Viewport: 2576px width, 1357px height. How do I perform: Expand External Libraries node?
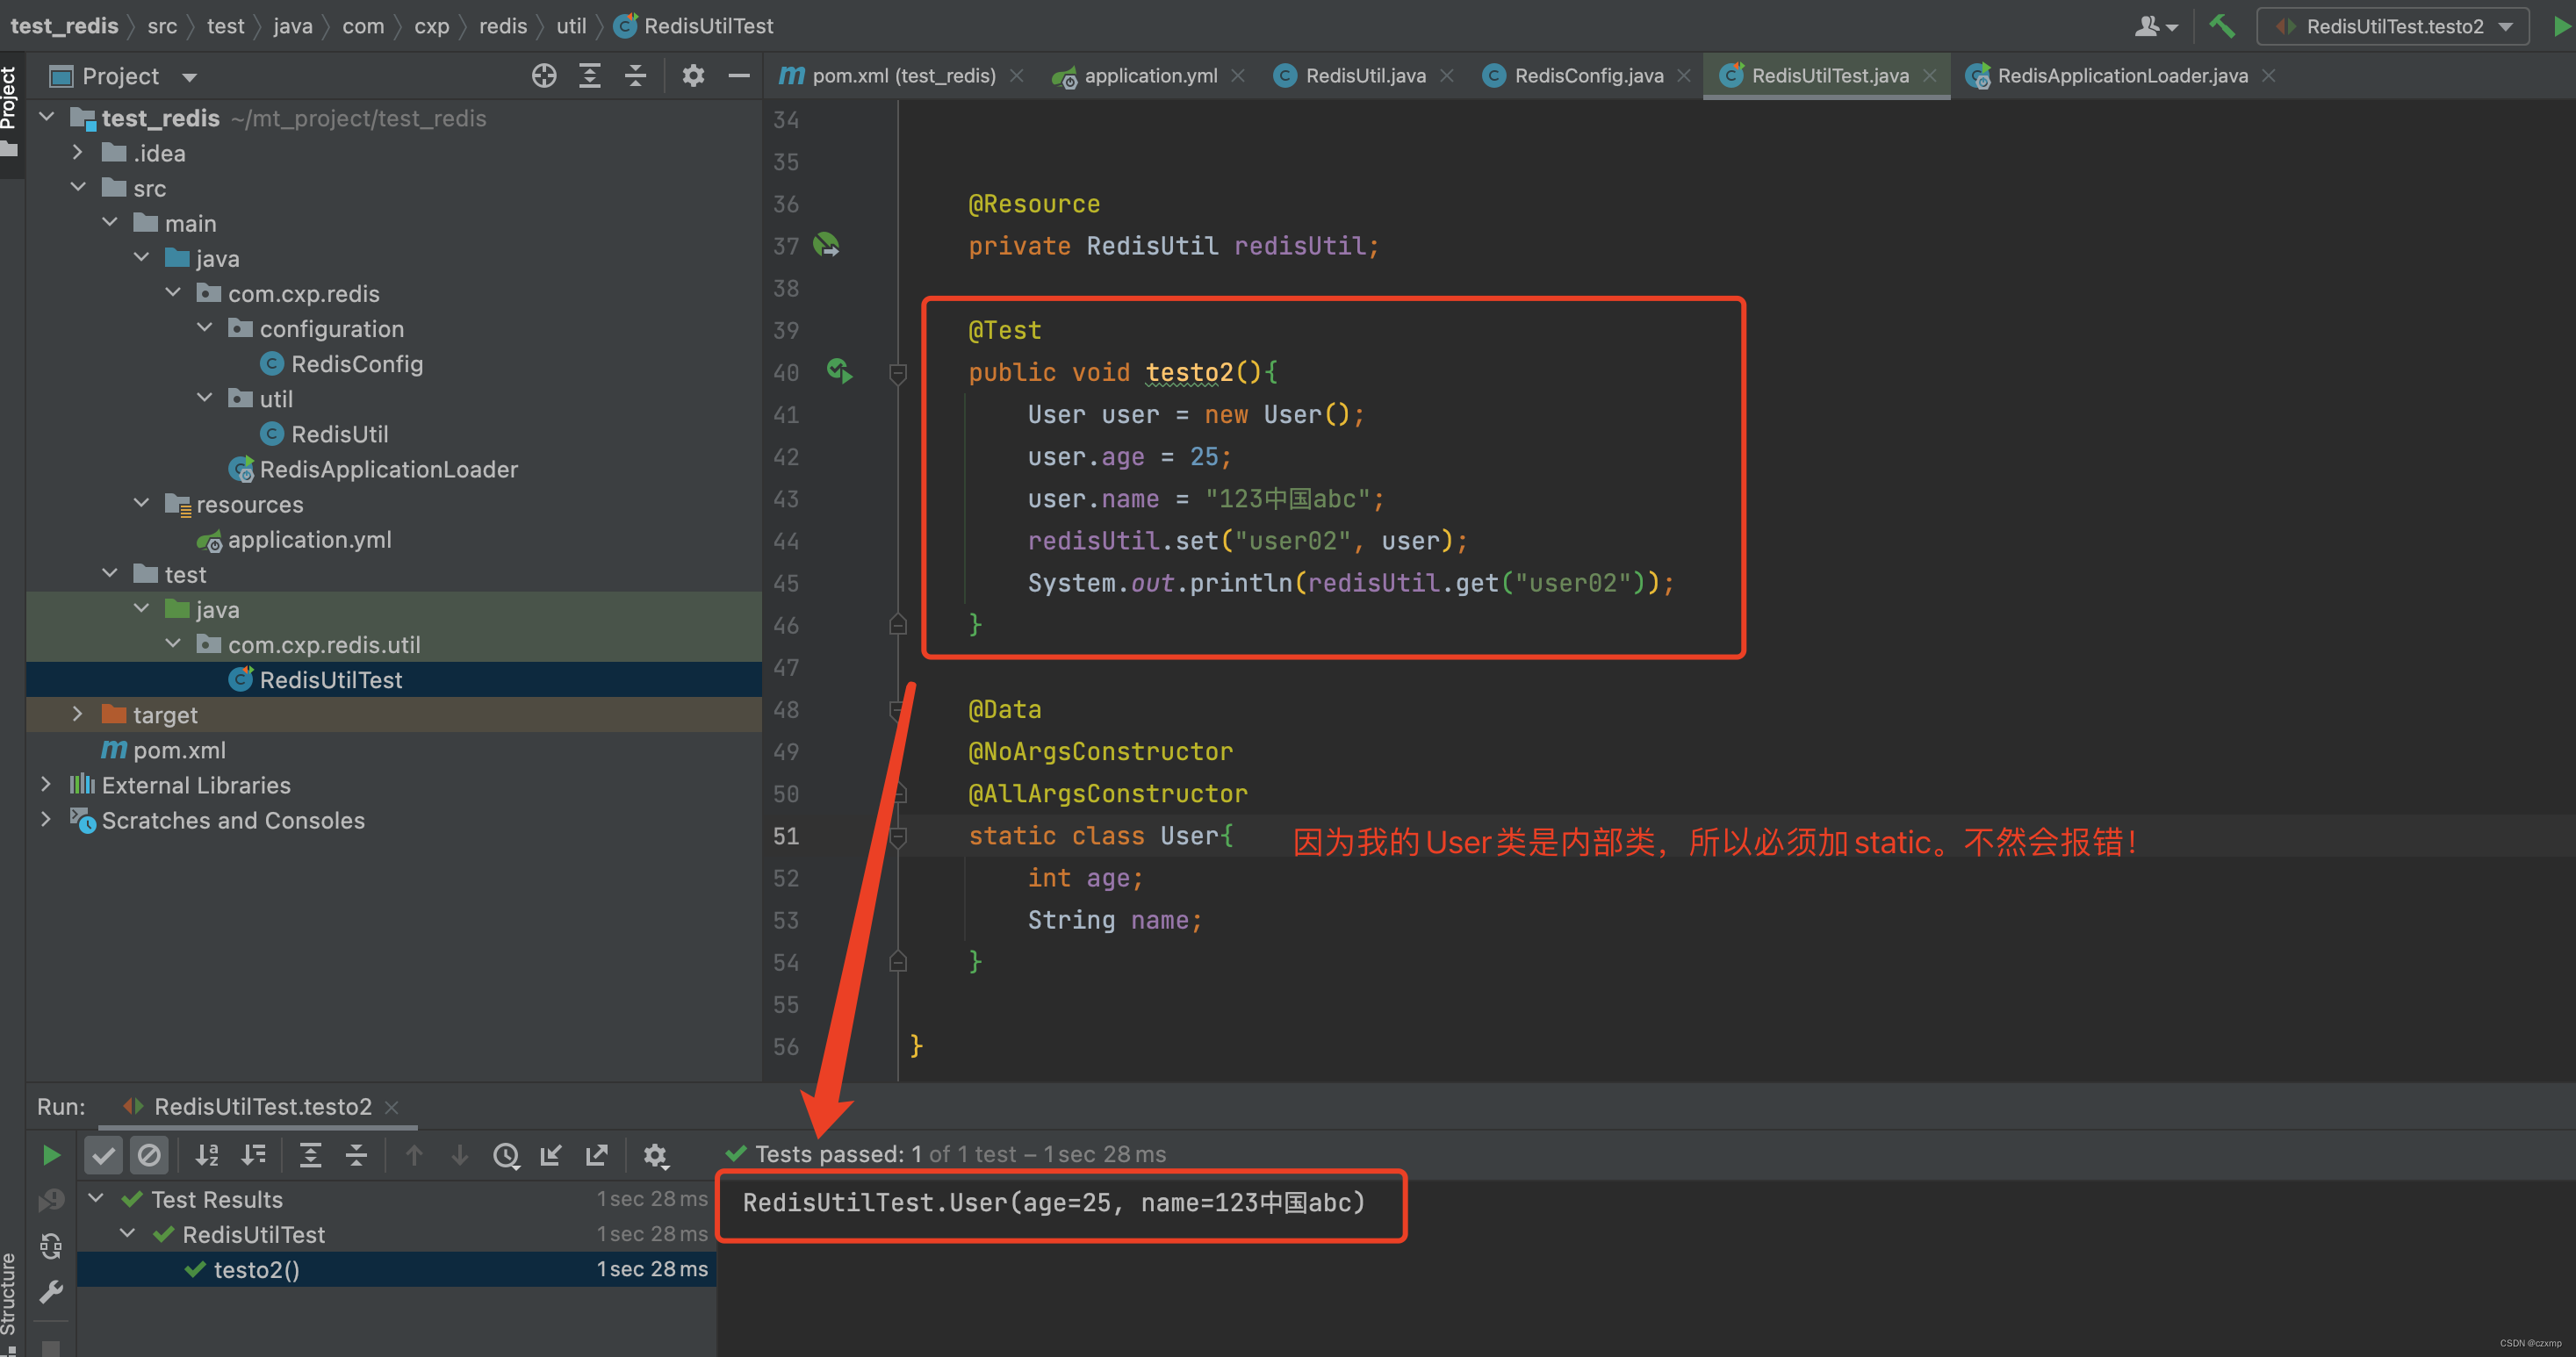(x=46, y=784)
